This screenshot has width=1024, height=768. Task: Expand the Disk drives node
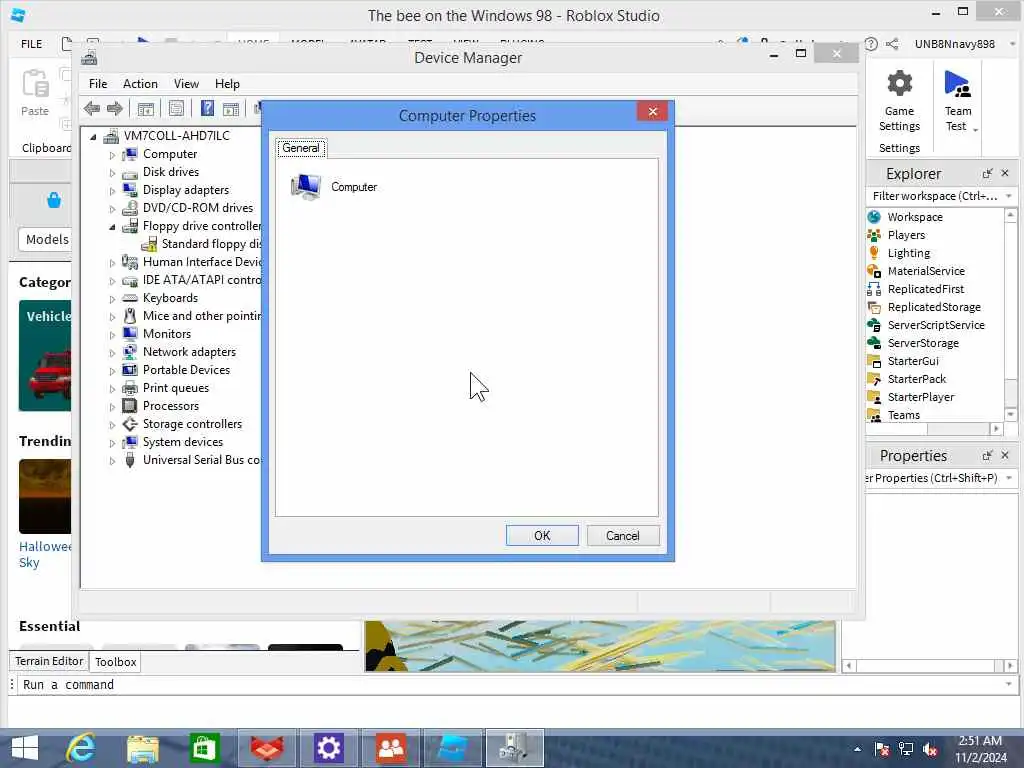pos(112,173)
